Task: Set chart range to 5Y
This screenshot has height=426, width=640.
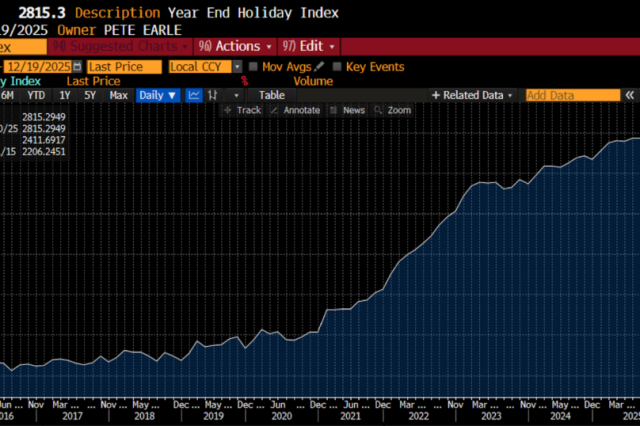Action: point(90,95)
